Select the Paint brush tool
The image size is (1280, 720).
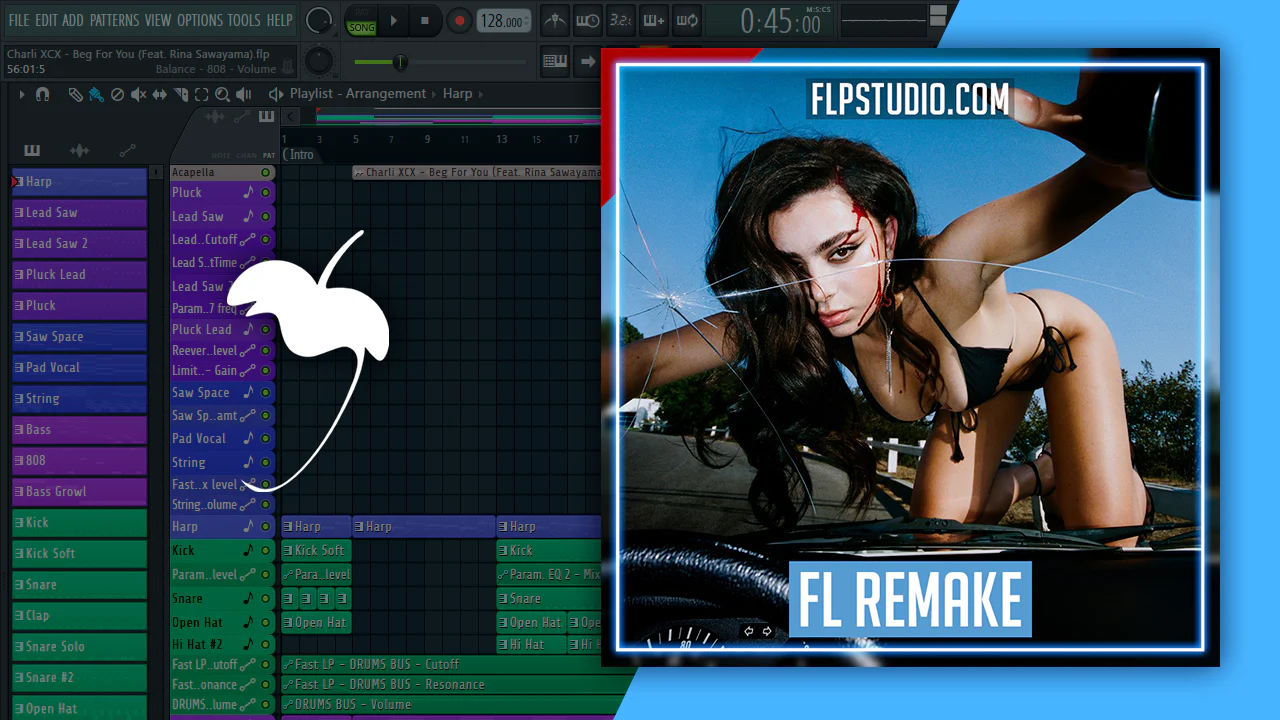point(96,94)
